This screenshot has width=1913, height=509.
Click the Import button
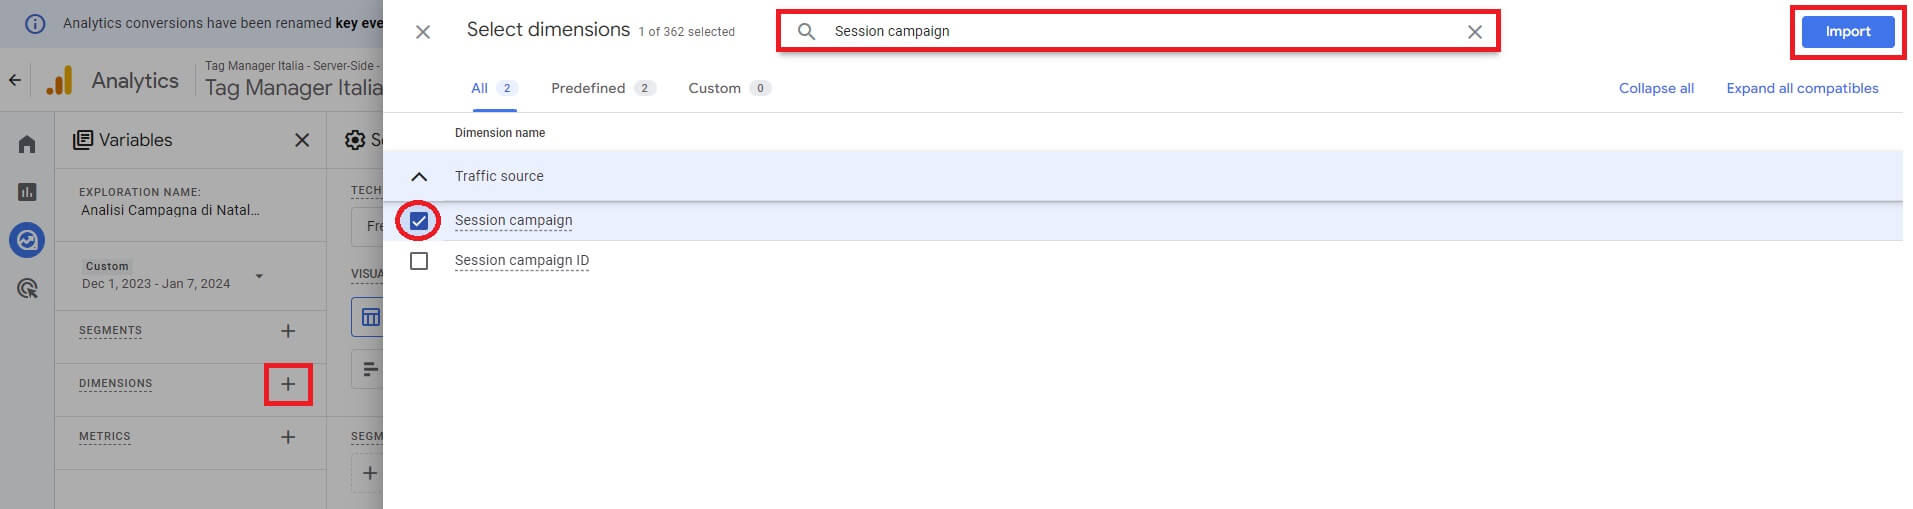click(1848, 32)
